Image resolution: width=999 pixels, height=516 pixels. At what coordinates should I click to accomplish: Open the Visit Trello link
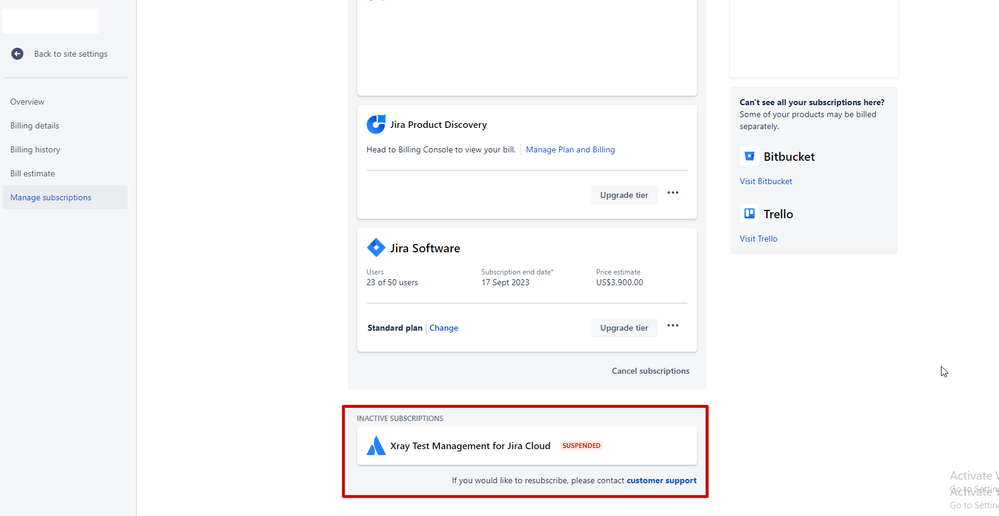(758, 238)
